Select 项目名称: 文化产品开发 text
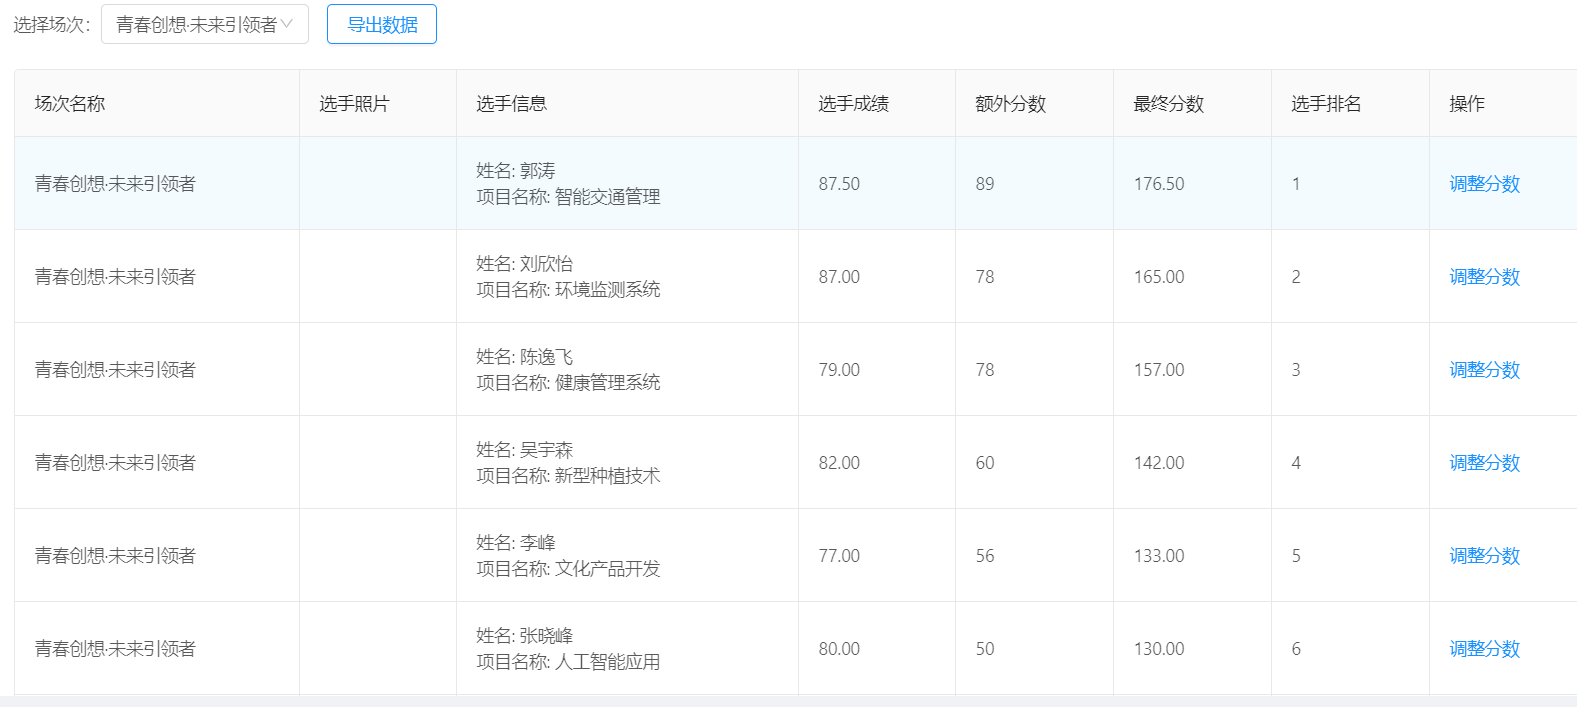This screenshot has width=1577, height=707. click(x=568, y=569)
